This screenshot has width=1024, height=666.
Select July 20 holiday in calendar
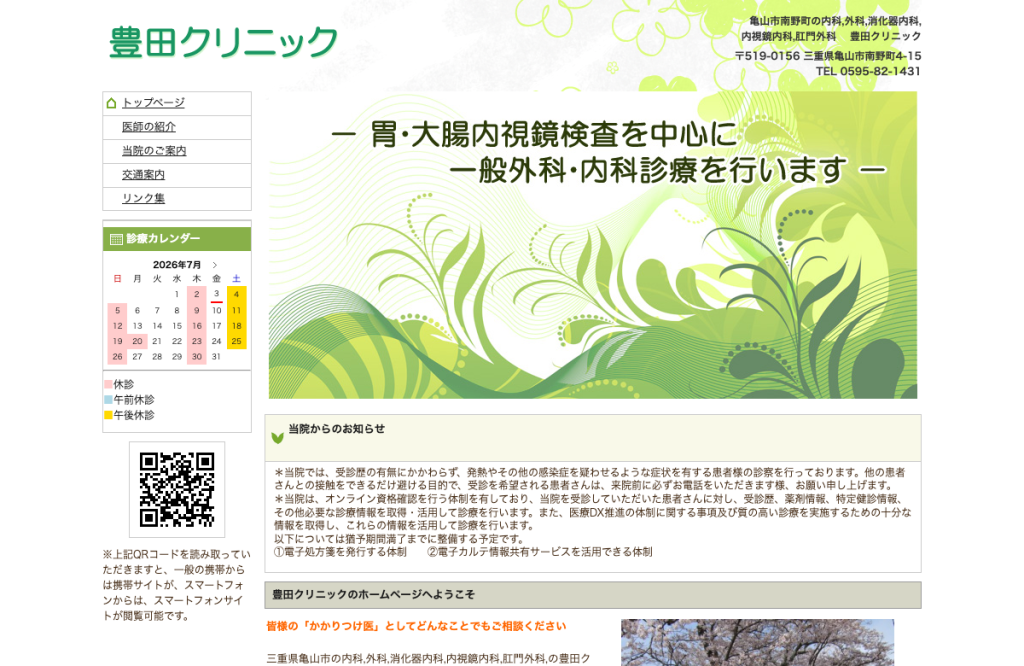coord(137,341)
